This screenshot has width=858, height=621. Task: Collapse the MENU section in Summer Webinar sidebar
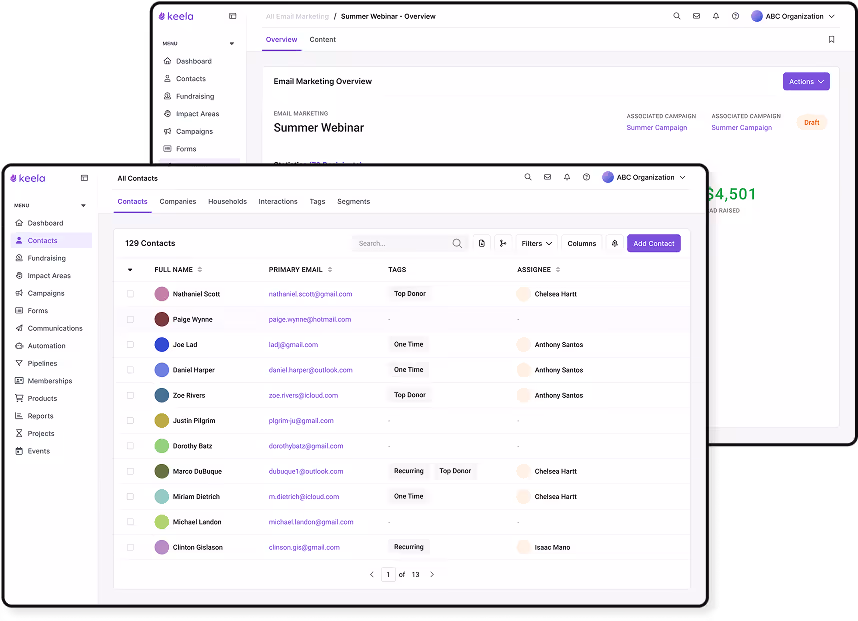click(x=232, y=43)
